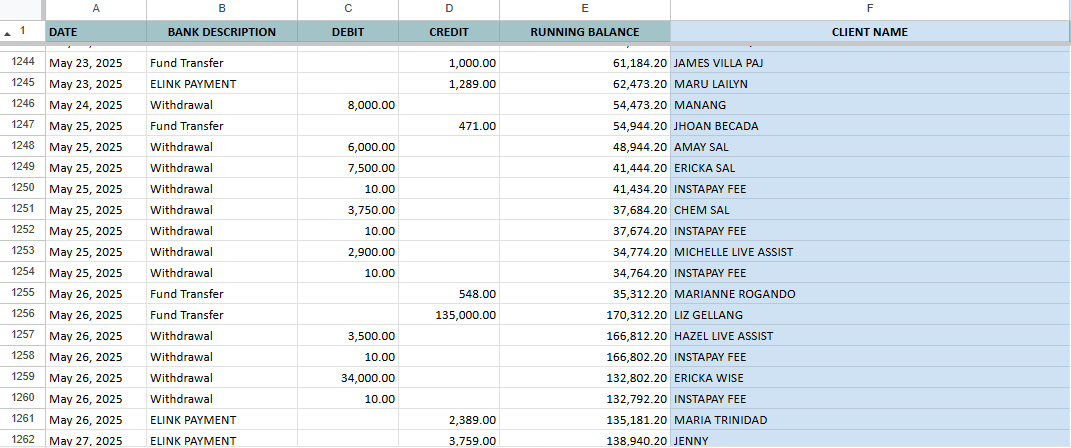Viewport: 1071px width, 448px height.
Task: Select the row 1261 header
Action: pyautogui.click(x=23, y=419)
